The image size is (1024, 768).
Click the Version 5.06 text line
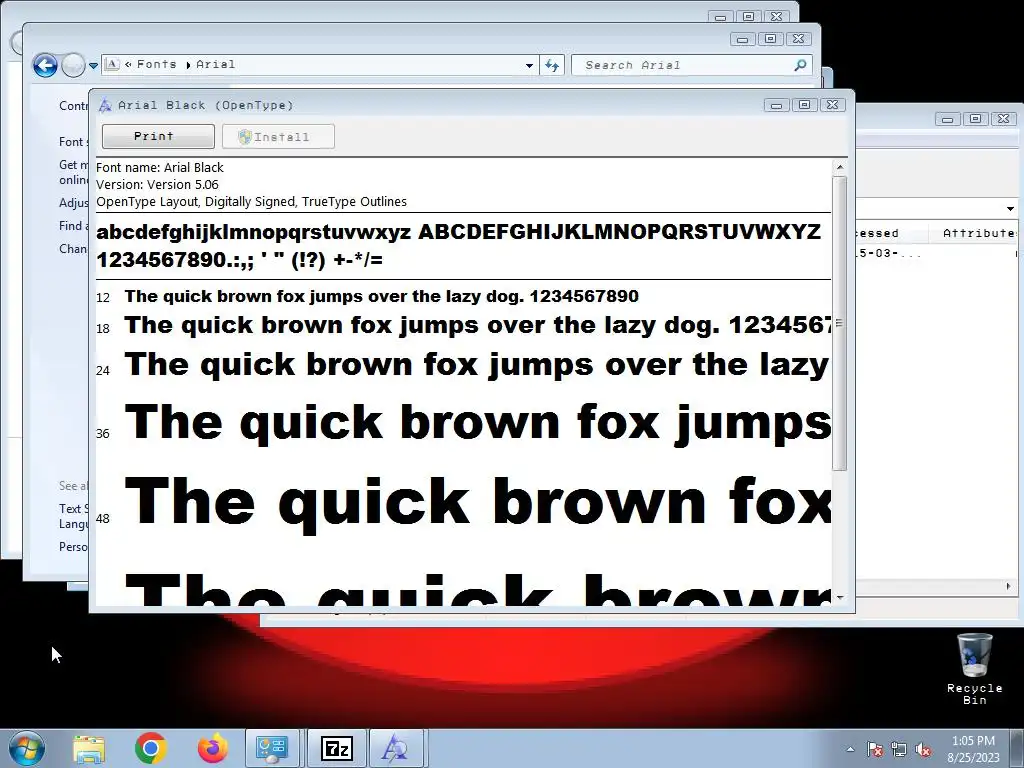click(x=157, y=185)
